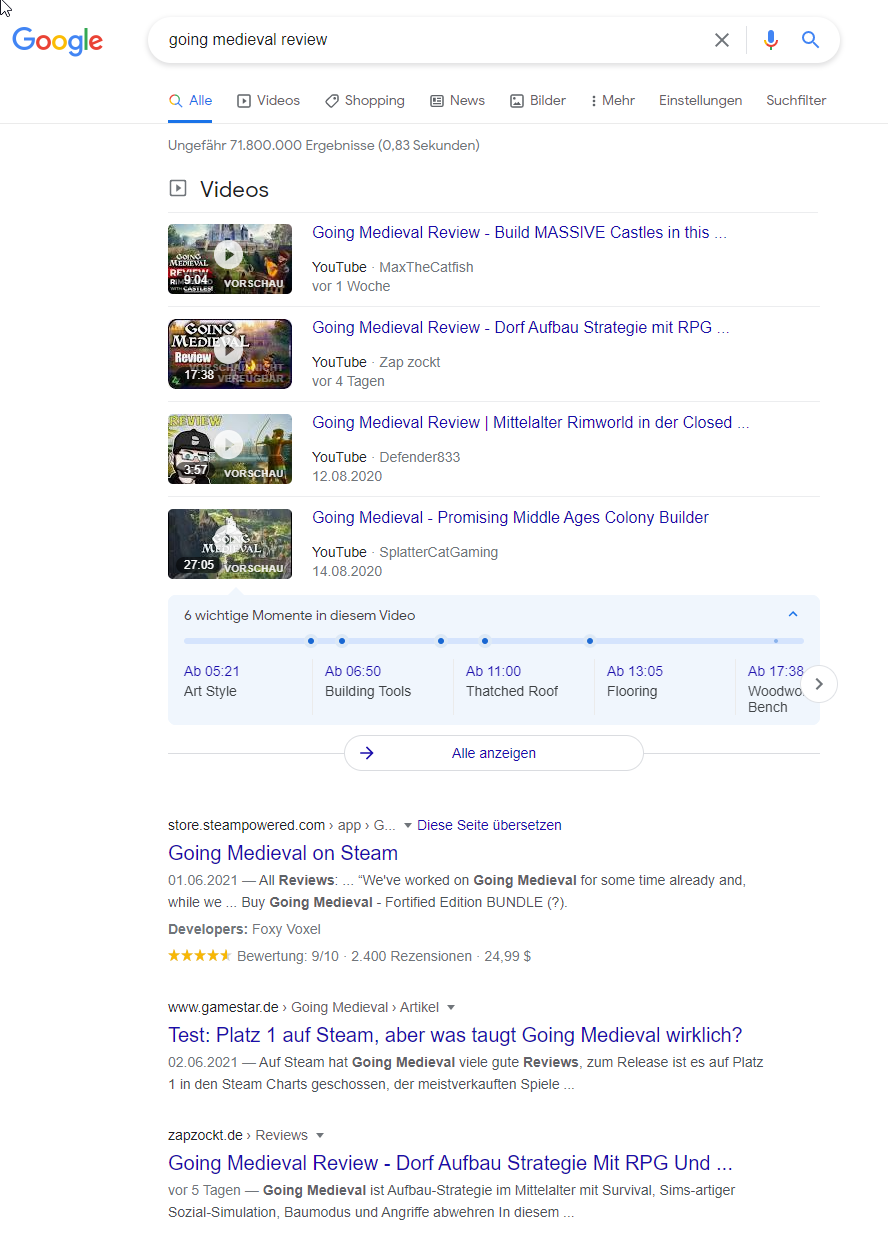Open the SplatterCatGaming video thumbnail

coord(229,543)
